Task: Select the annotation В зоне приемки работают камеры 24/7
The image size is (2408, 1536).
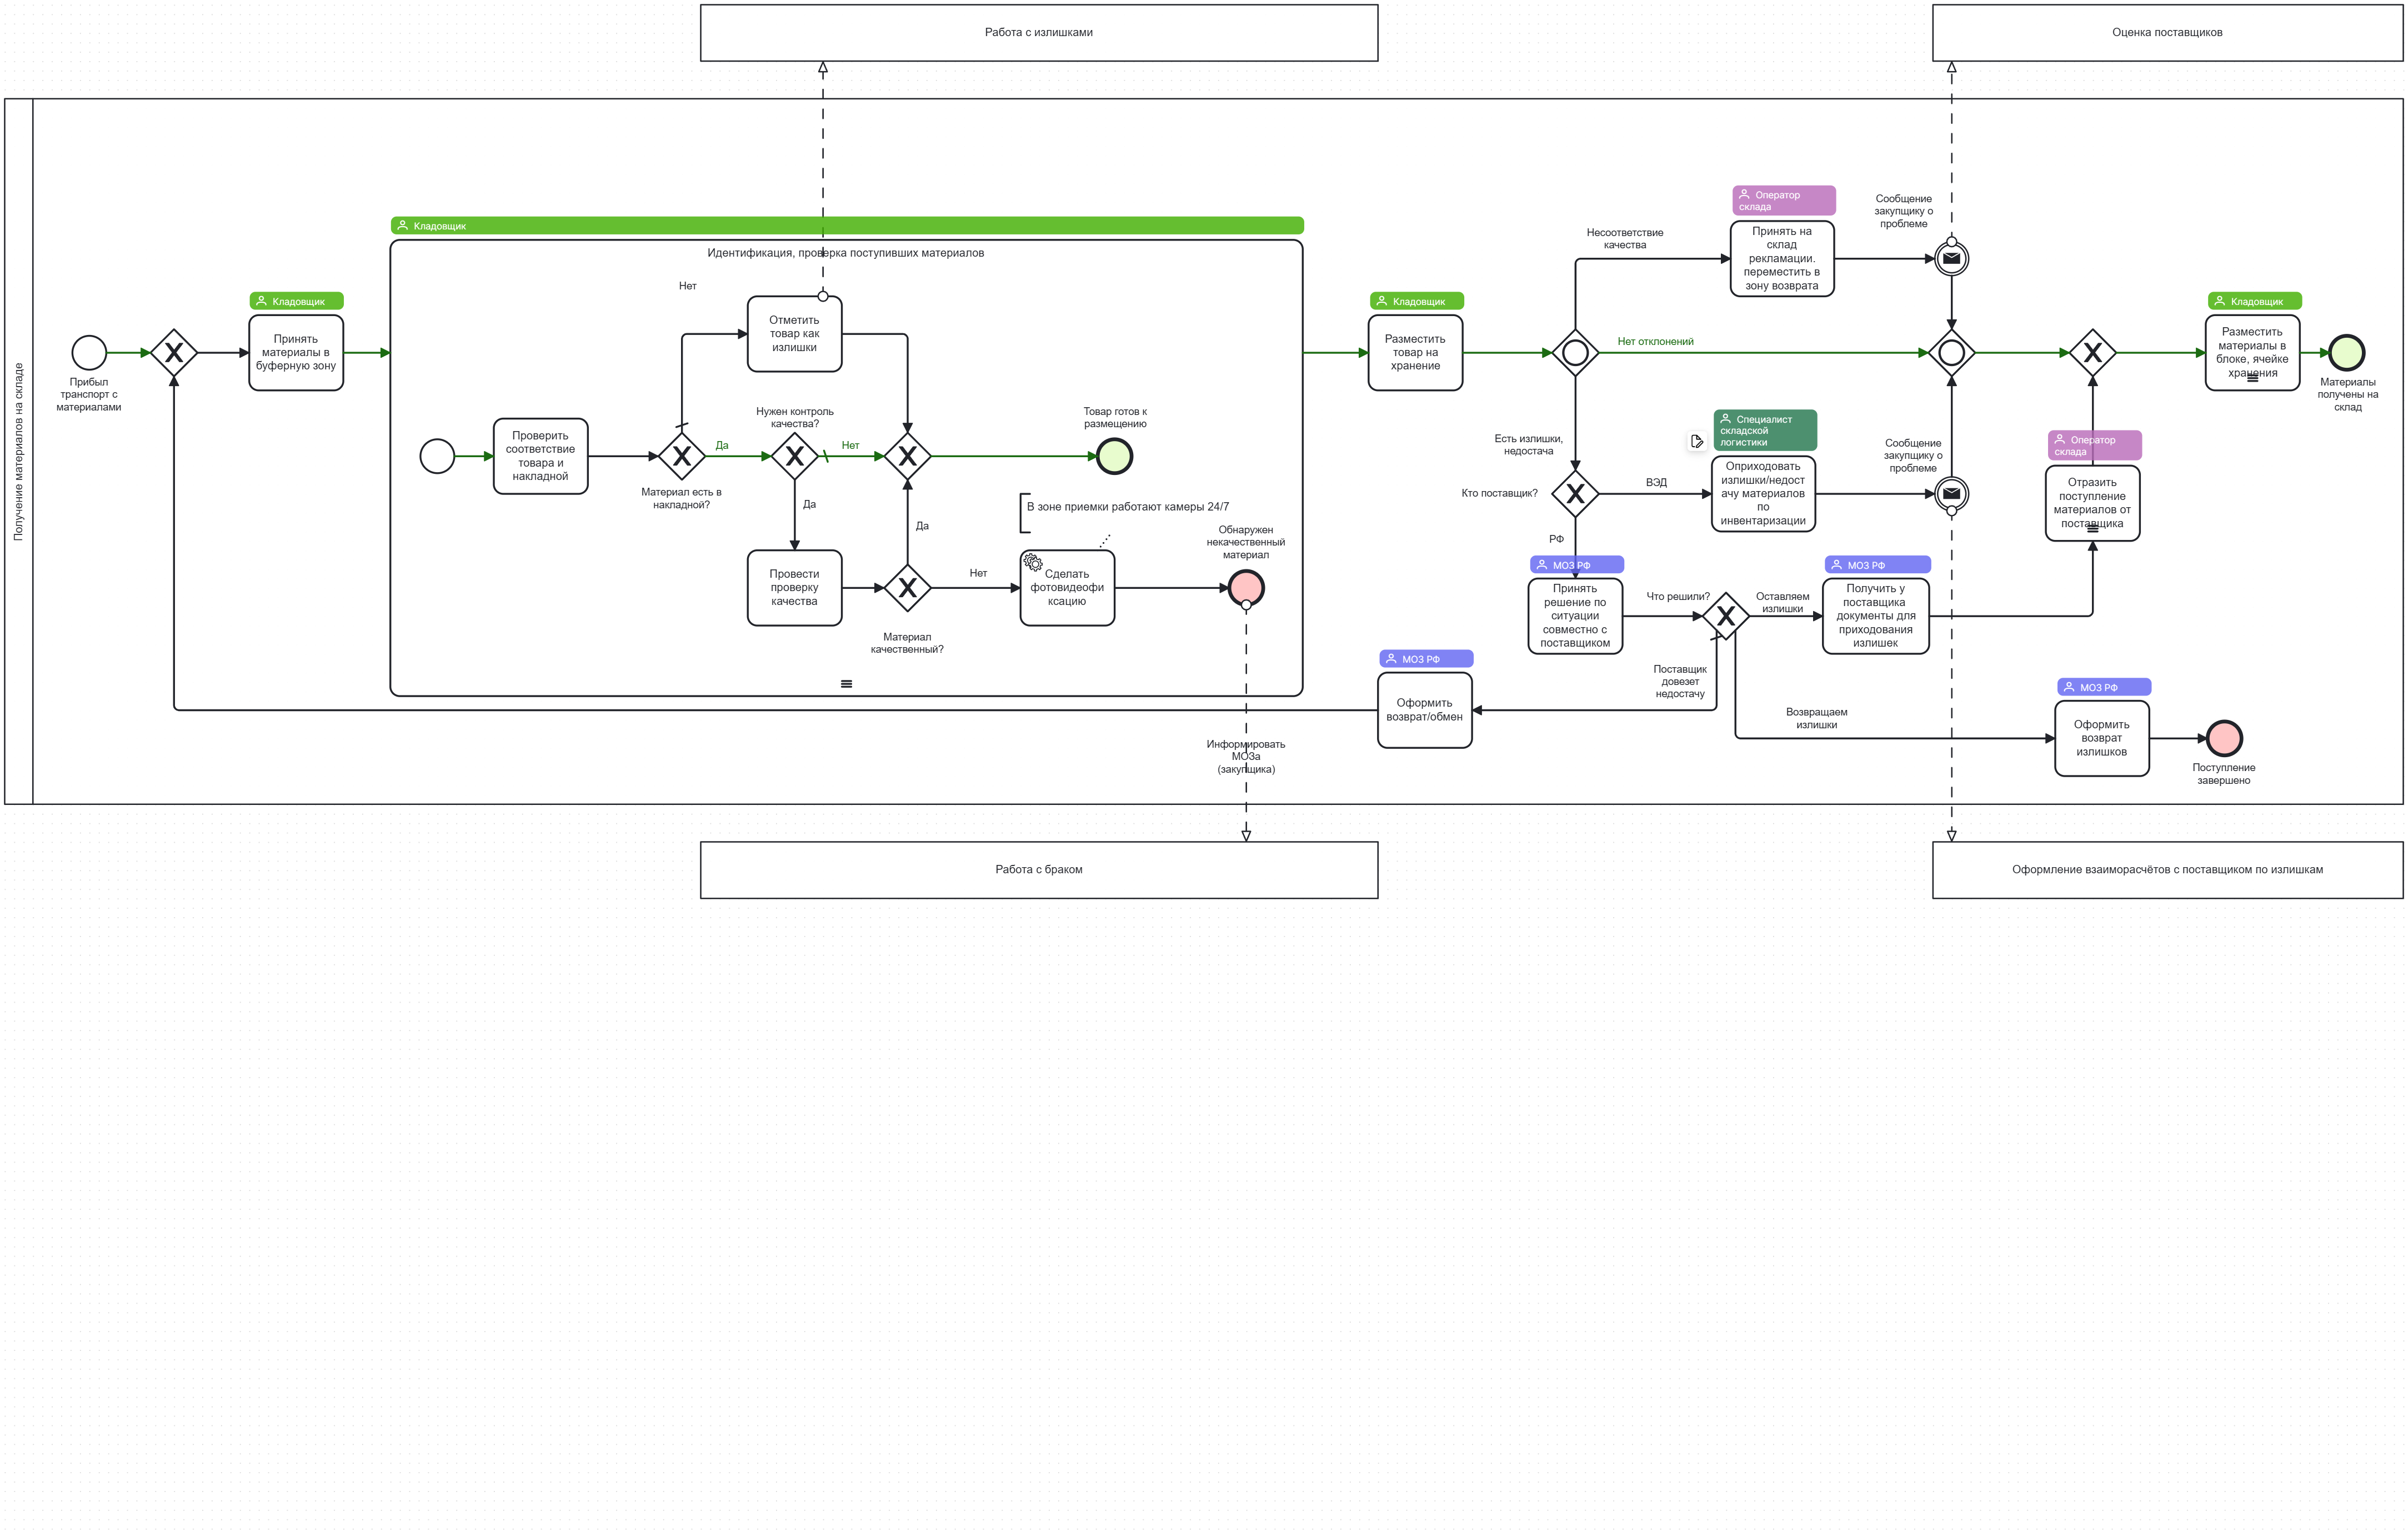Action: click(x=1127, y=507)
